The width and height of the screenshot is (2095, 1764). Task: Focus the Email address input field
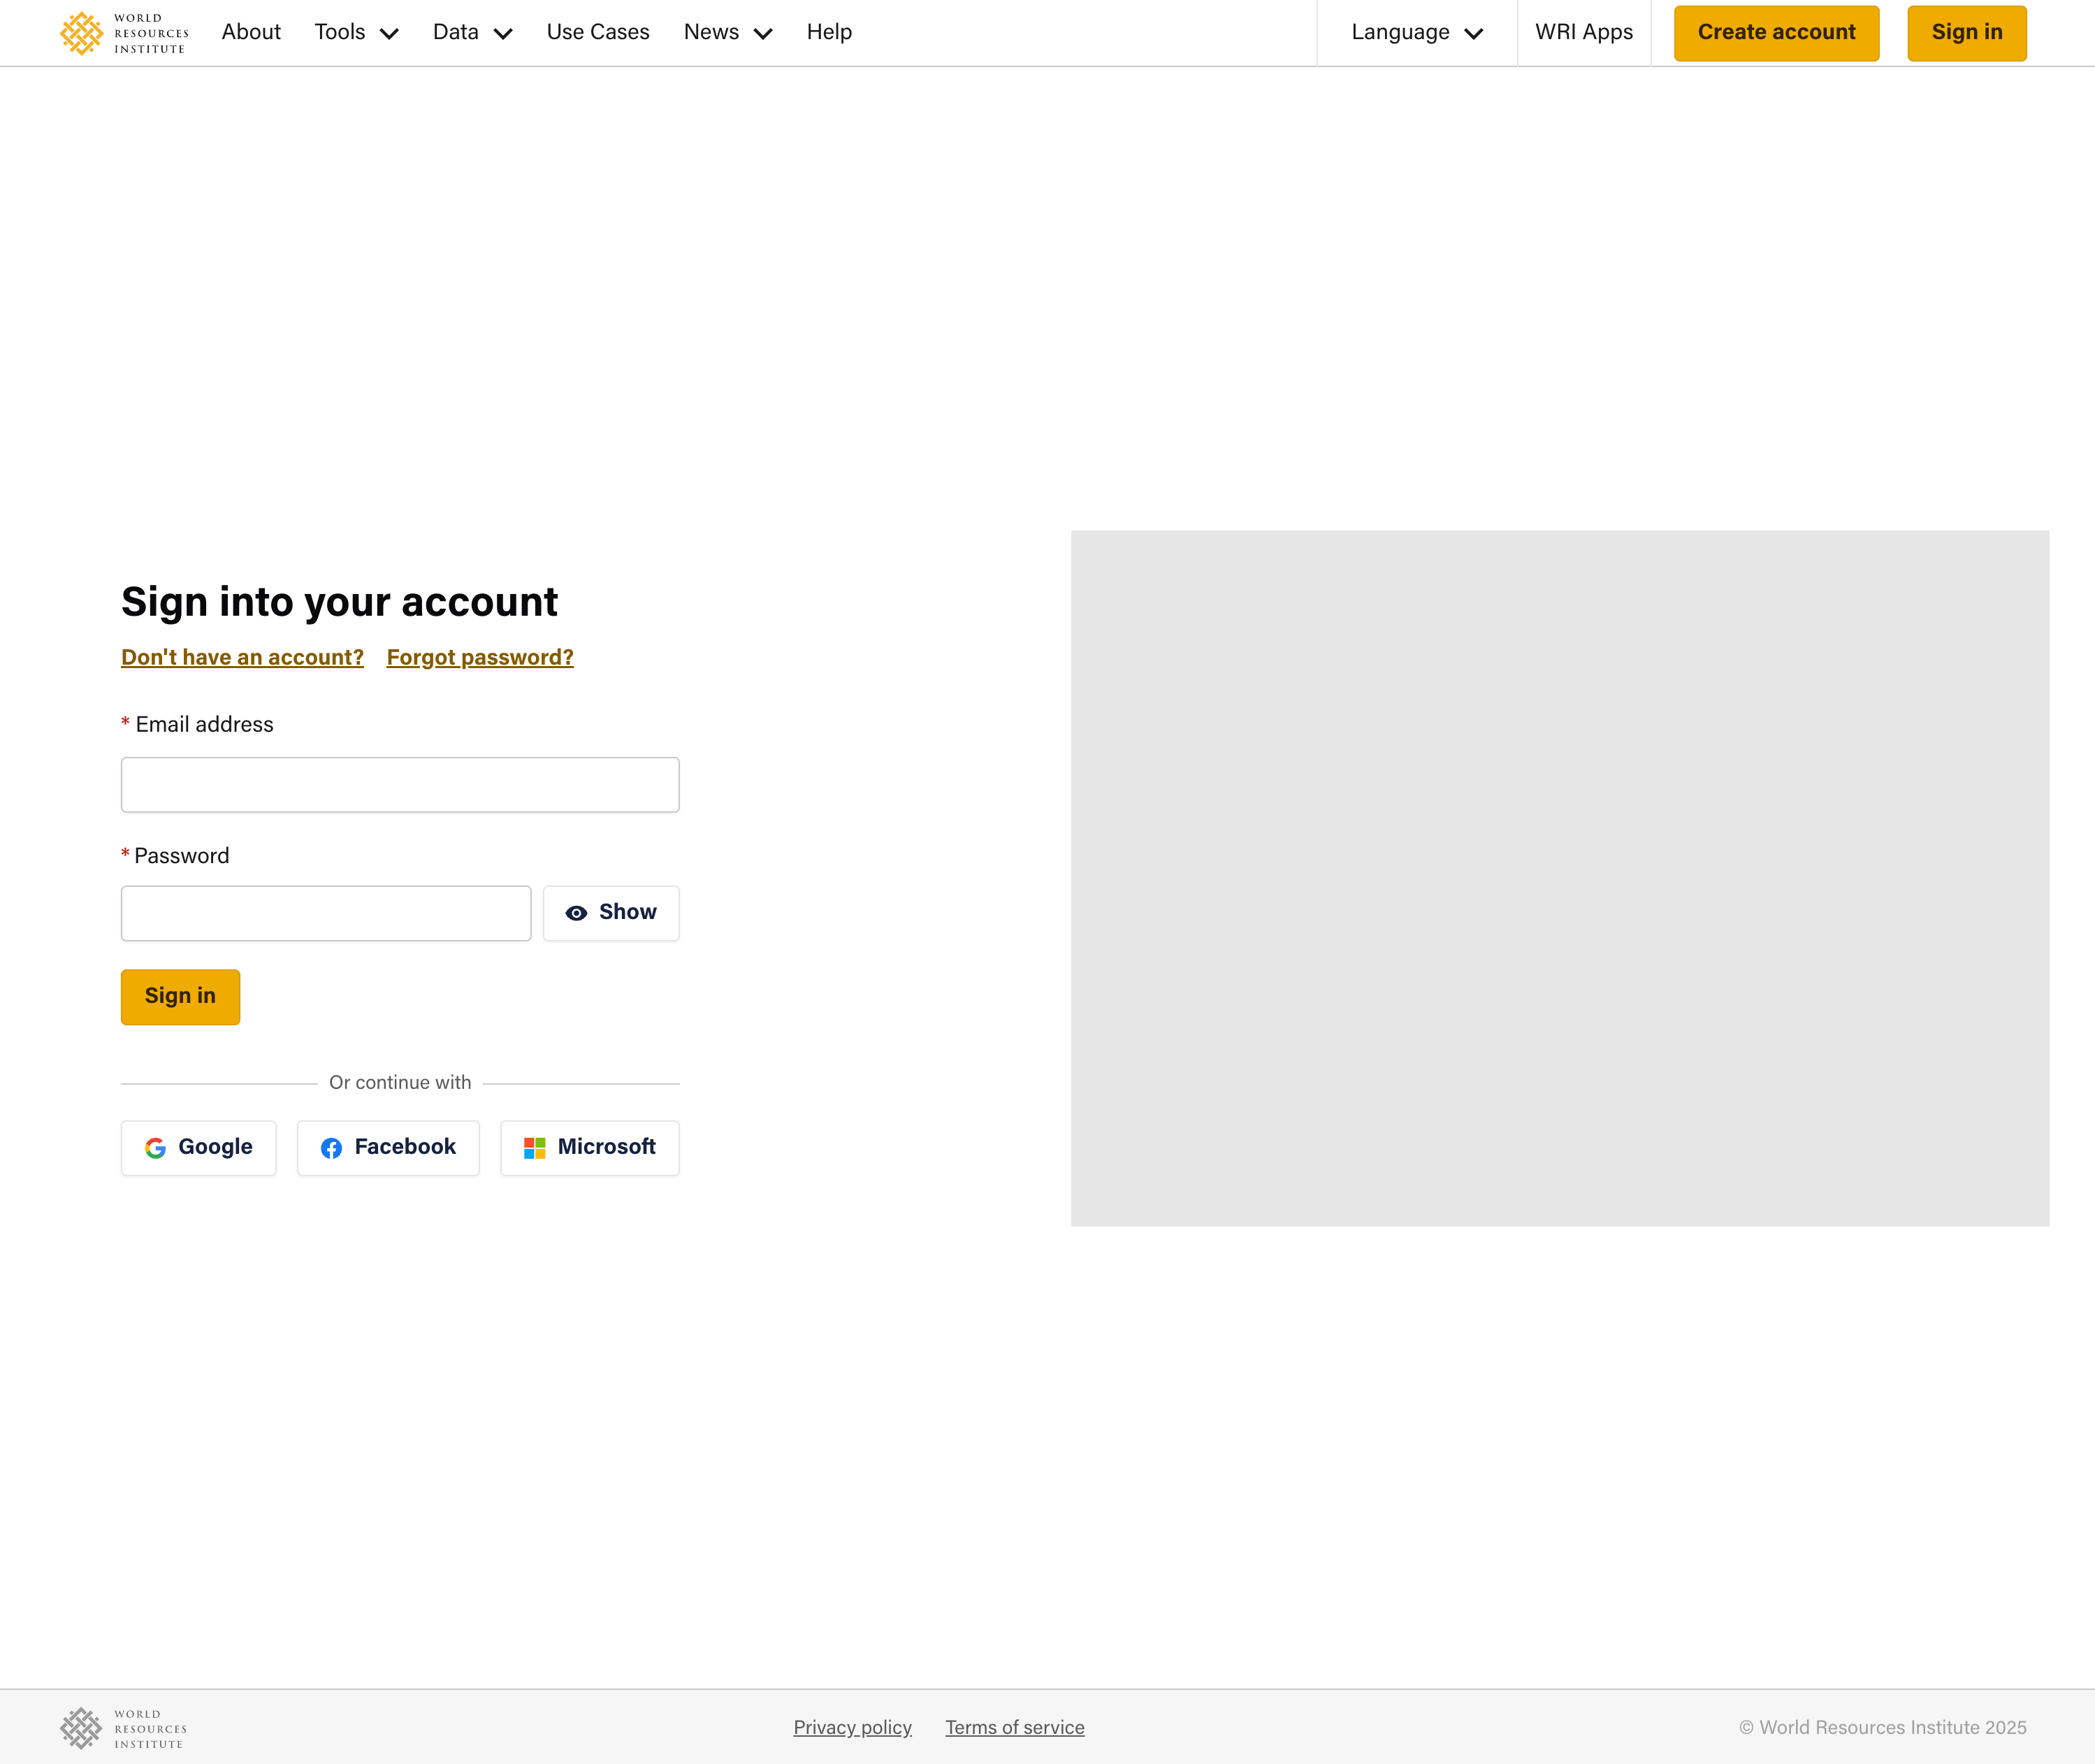pyautogui.click(x=400, y=785)
